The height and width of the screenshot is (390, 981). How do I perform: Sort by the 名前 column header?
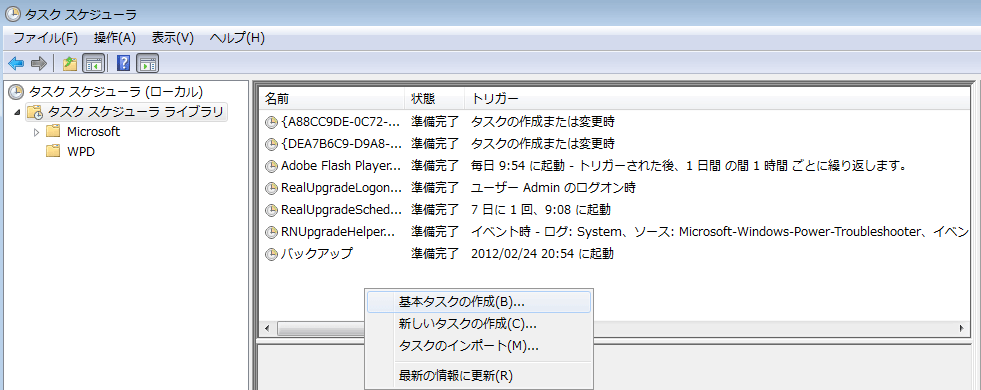tap(332, 99)
